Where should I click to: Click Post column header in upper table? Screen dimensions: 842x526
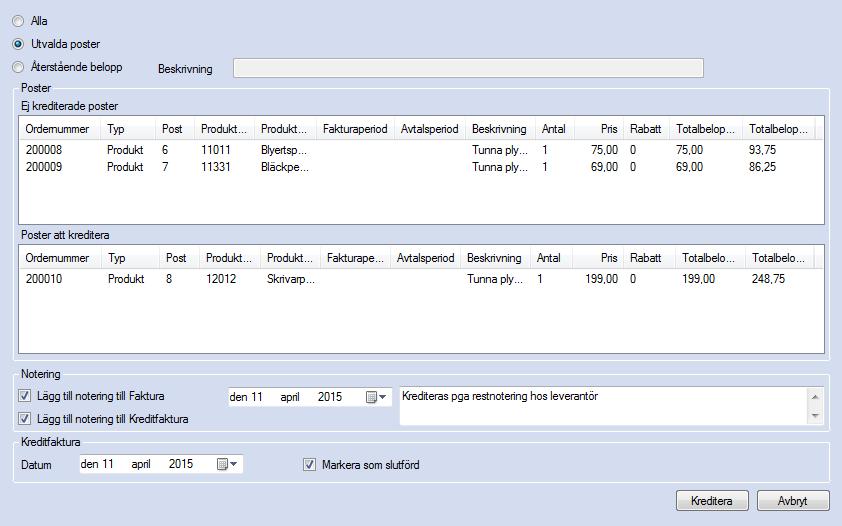pos(175,129)
